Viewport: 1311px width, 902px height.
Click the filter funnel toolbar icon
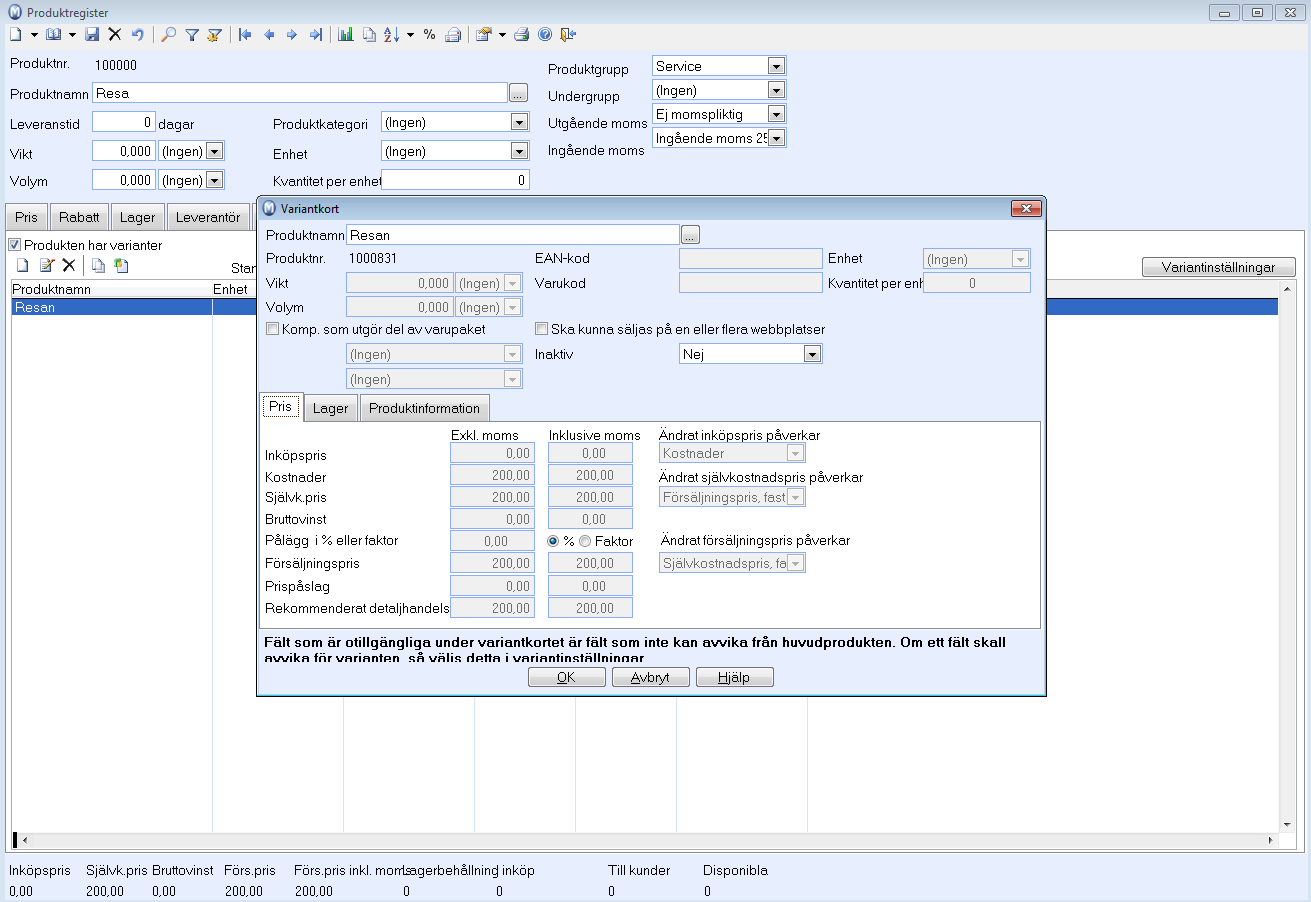click(192, 34)
